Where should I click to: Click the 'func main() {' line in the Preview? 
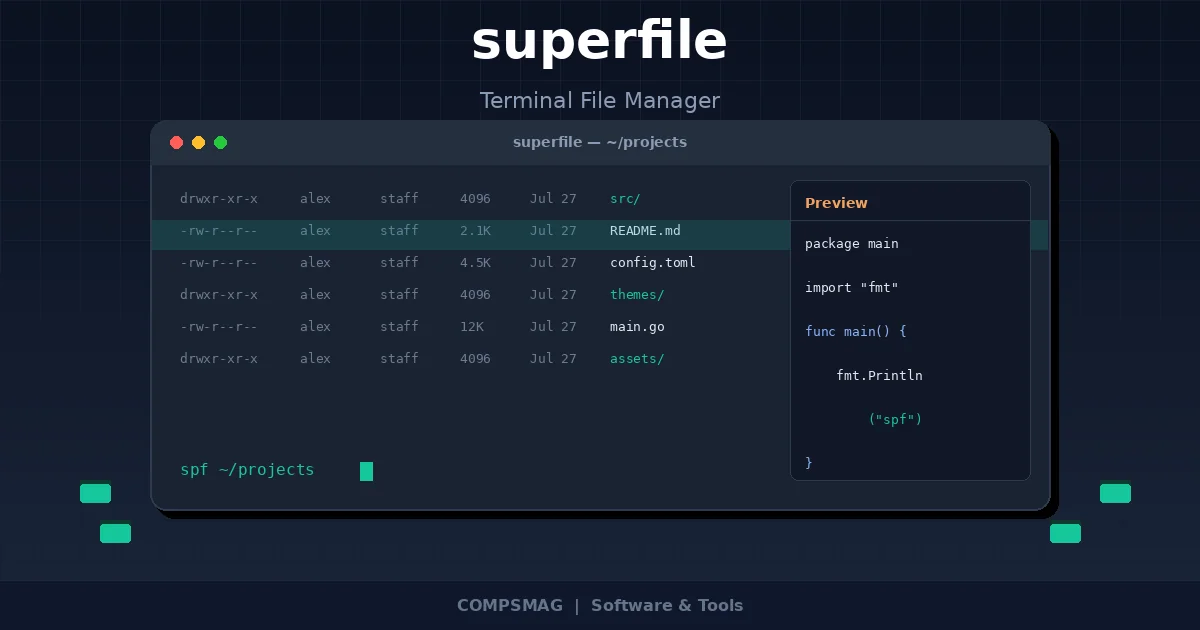click(856, 331)
